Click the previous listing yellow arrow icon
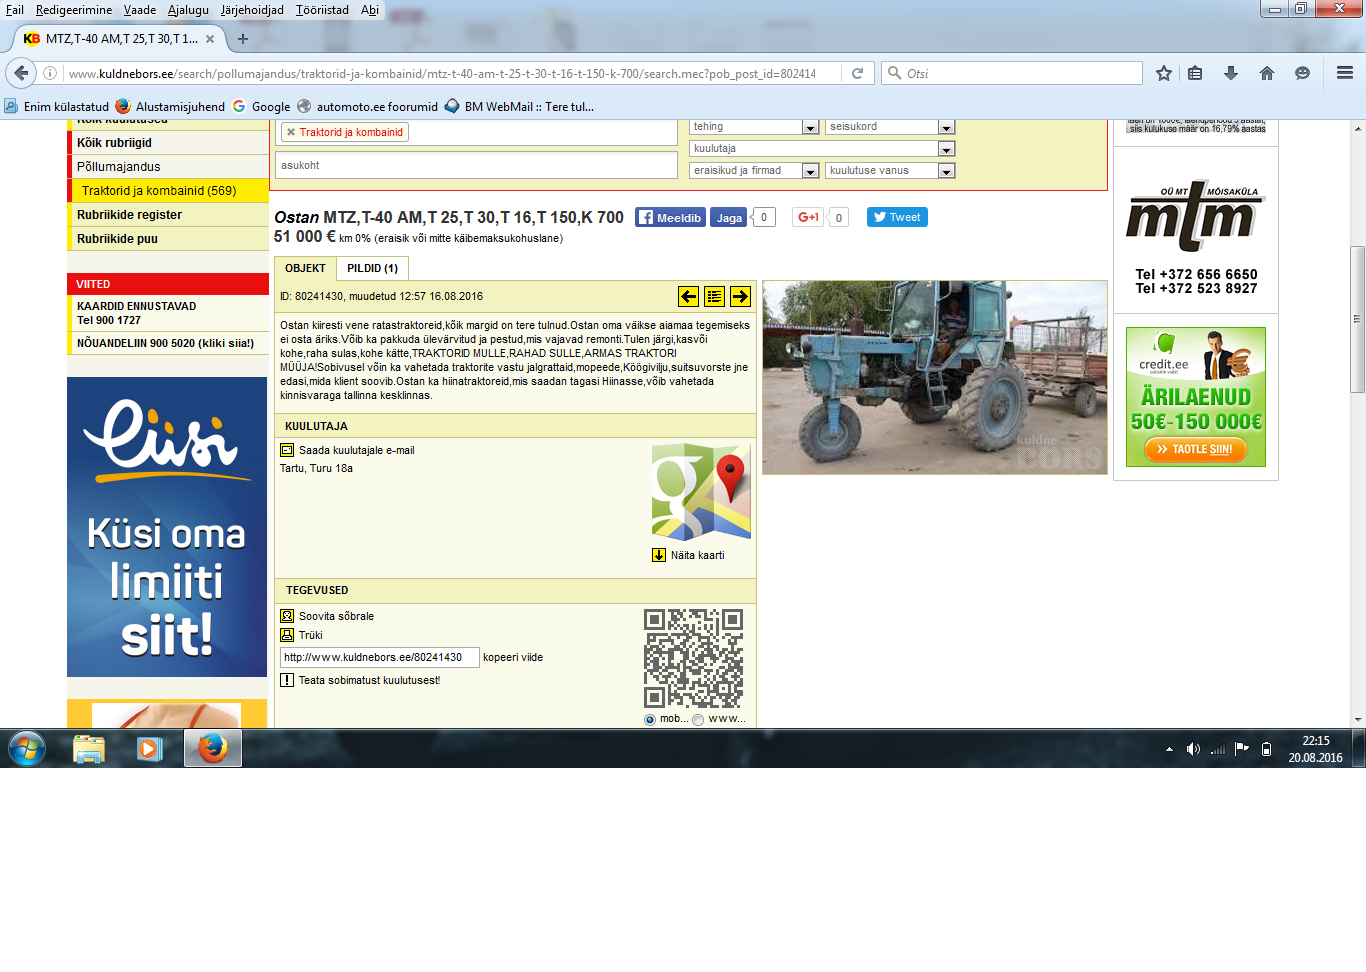 (688, 296)
